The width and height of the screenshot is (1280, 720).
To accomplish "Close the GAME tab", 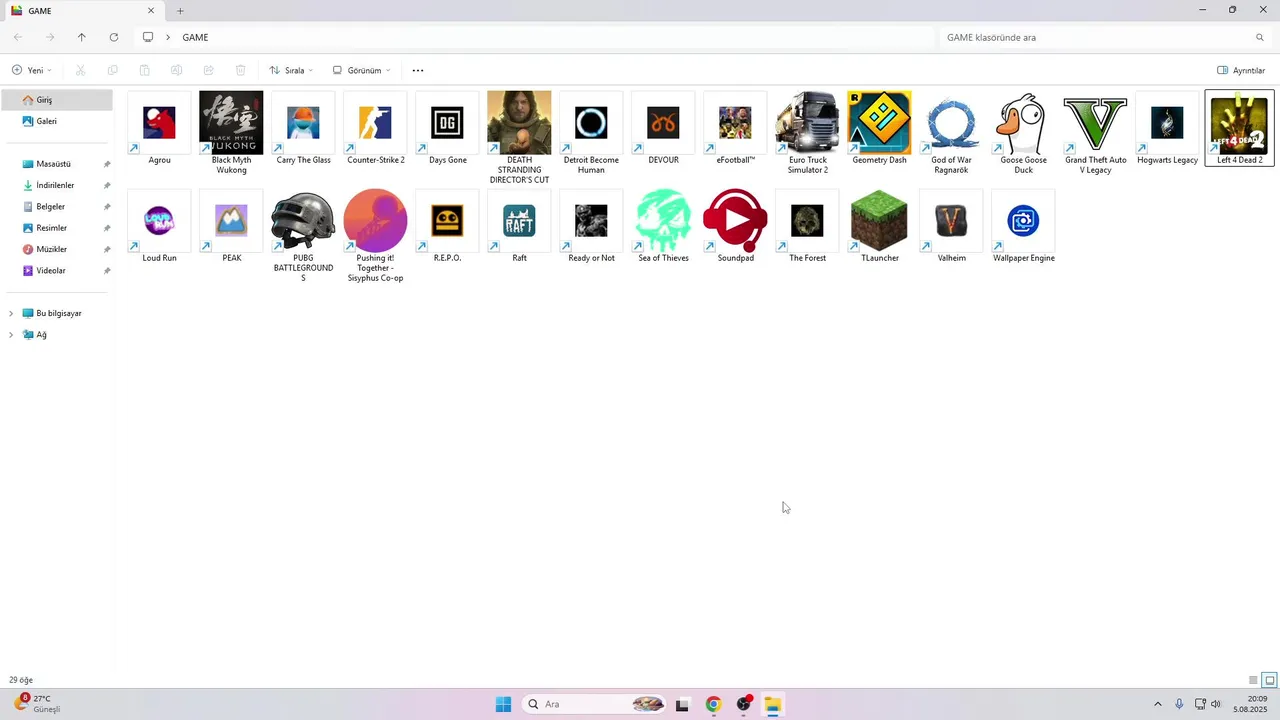I will 151,11.
